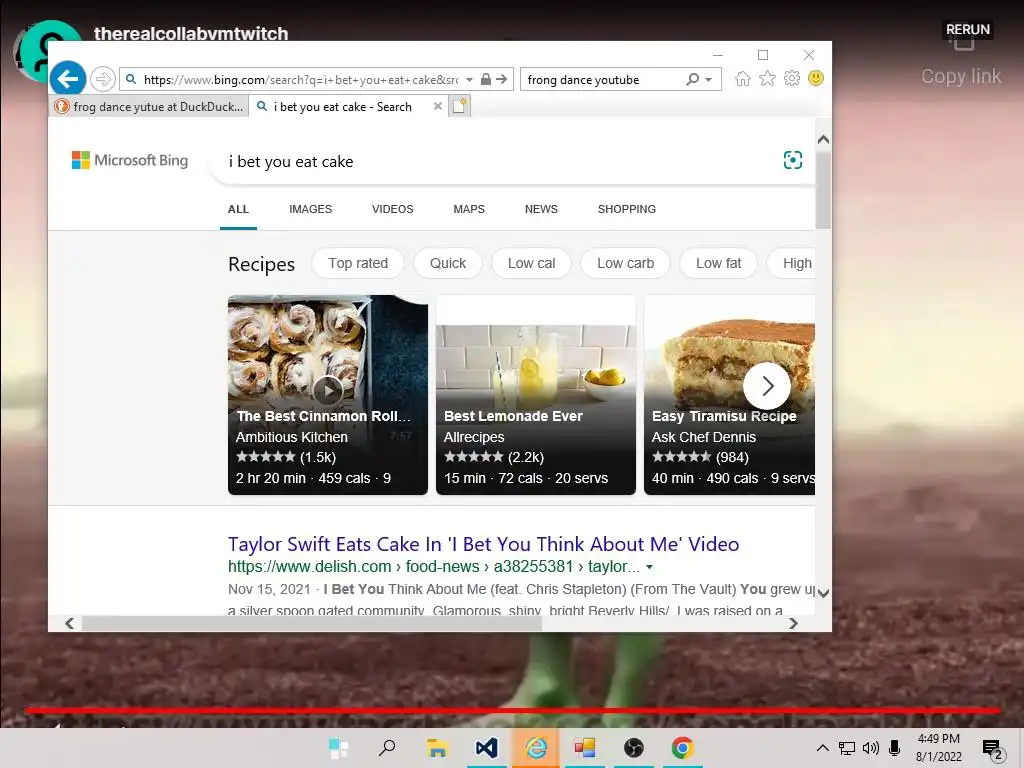
Task: Open the NEWS search tab
Action: (x=541, y=209)
